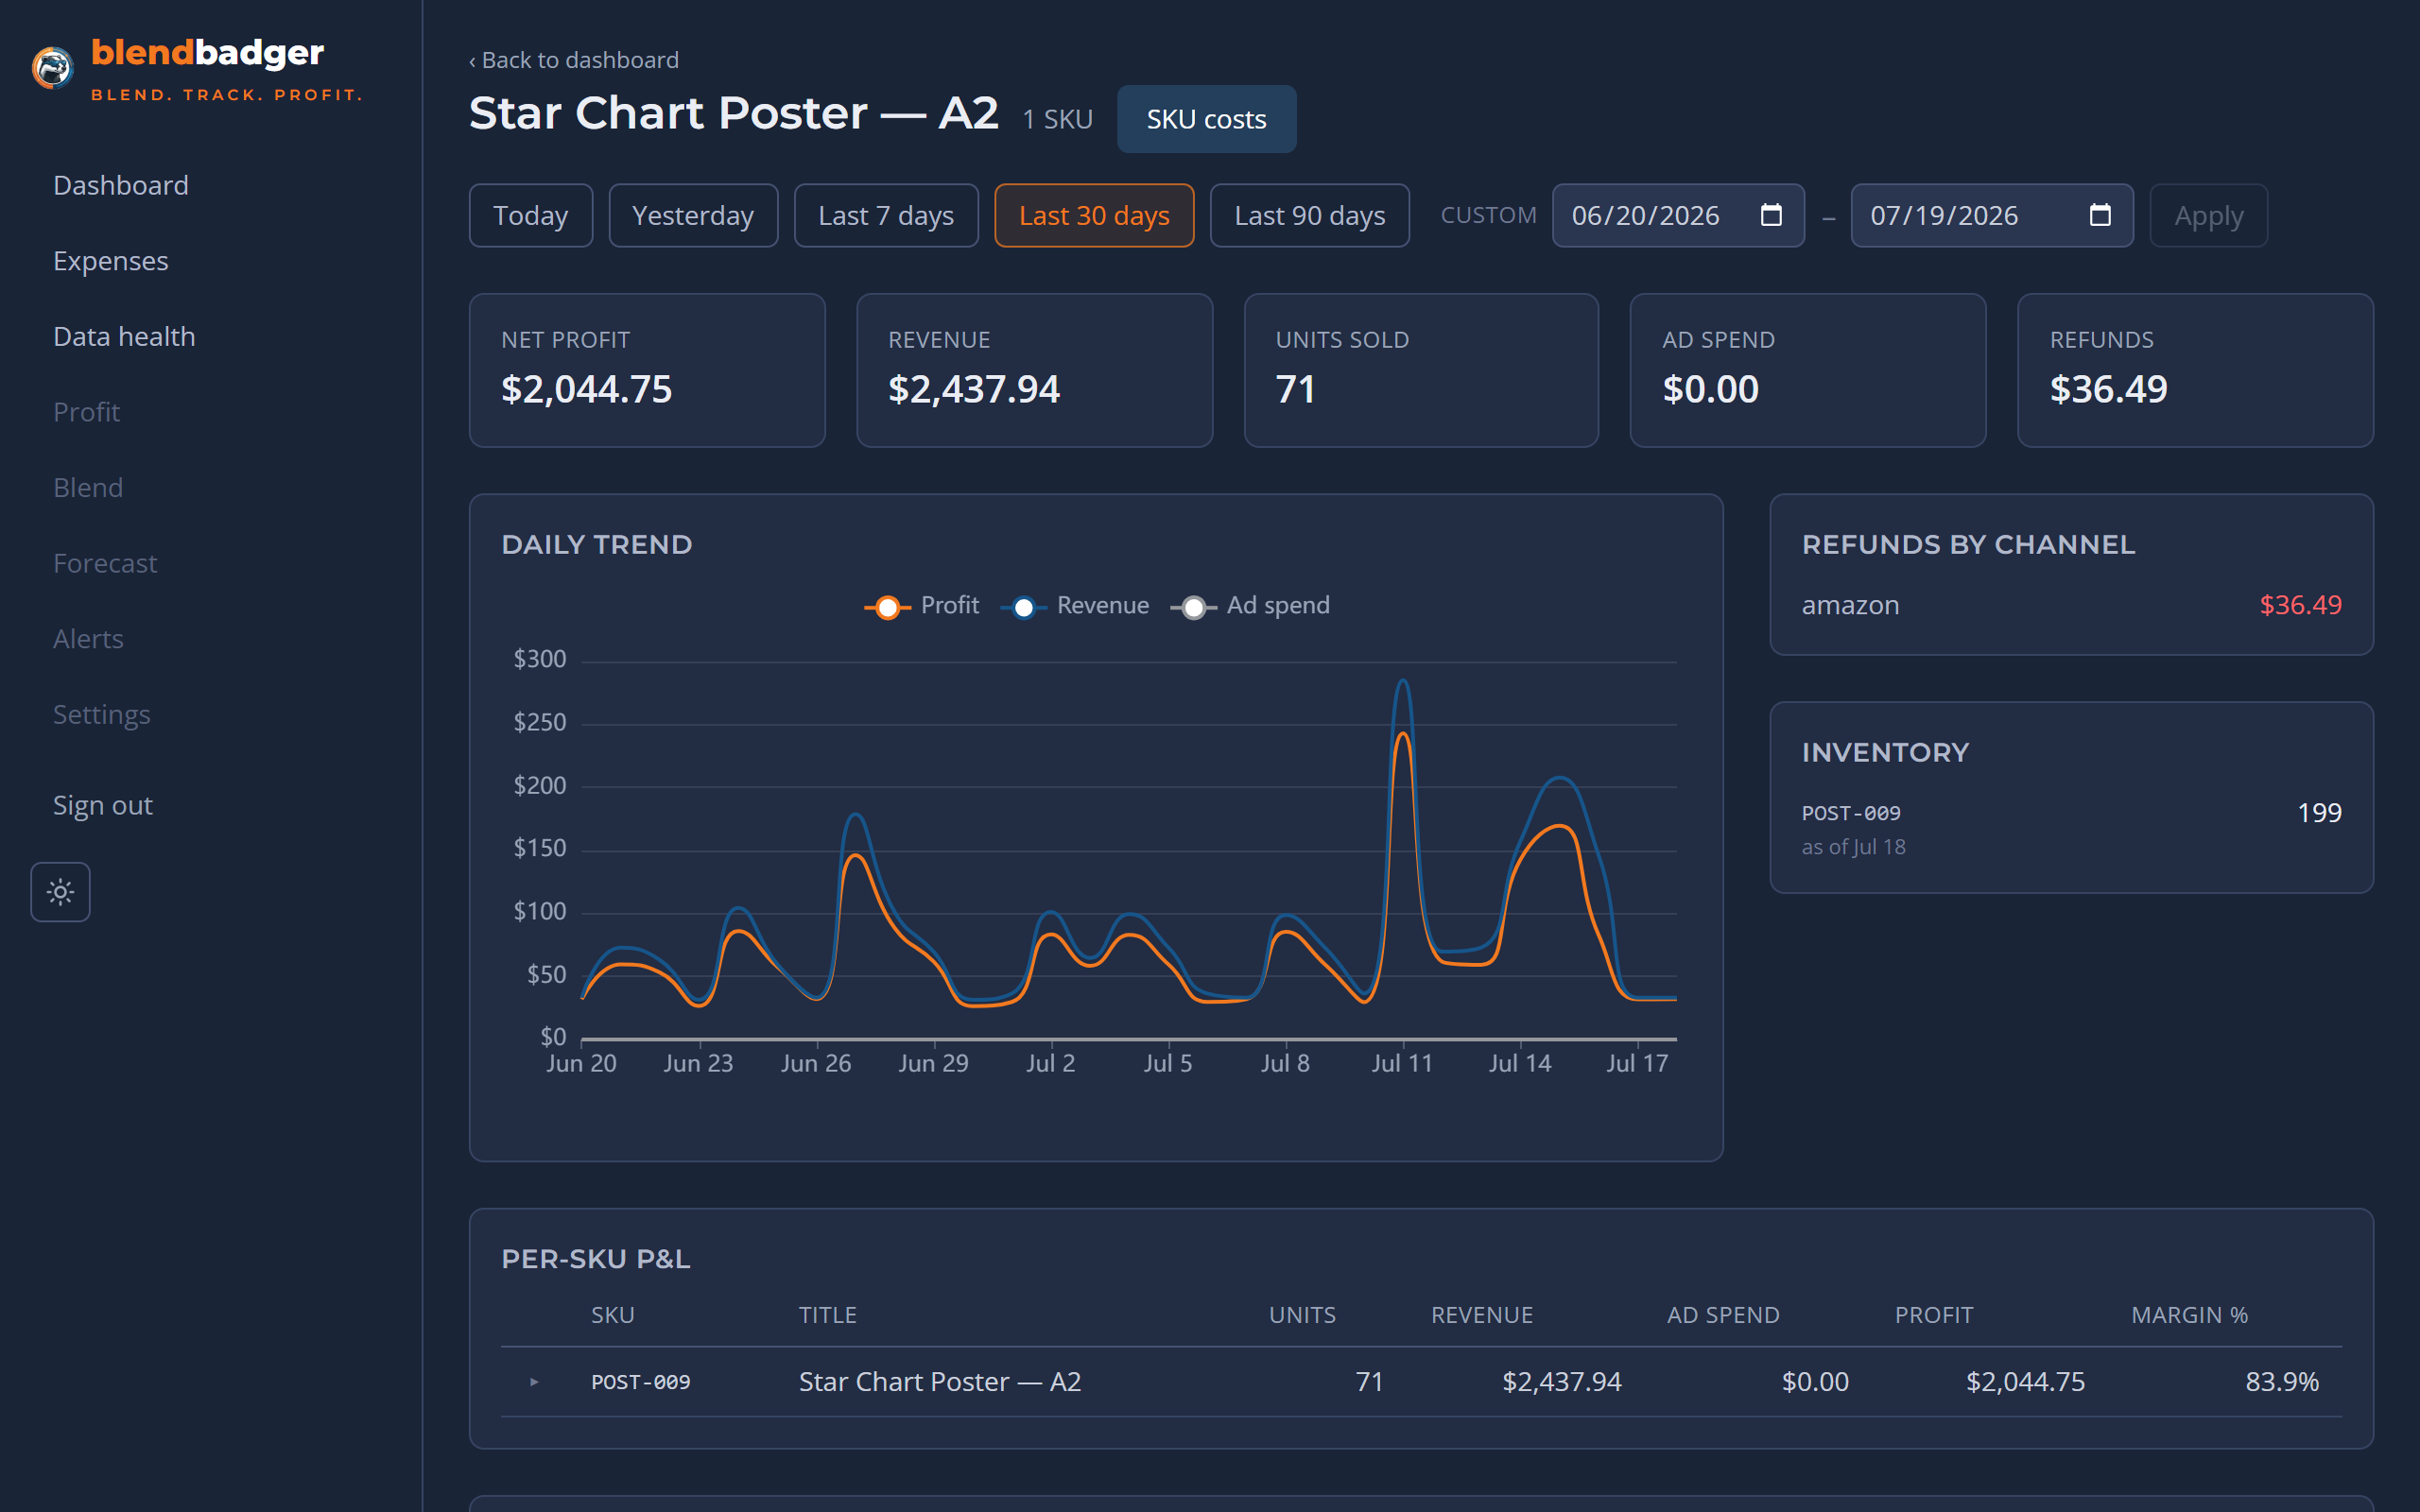
Task: Click the '1 SKU' label beside title
Action: (x=1057, y=119)
